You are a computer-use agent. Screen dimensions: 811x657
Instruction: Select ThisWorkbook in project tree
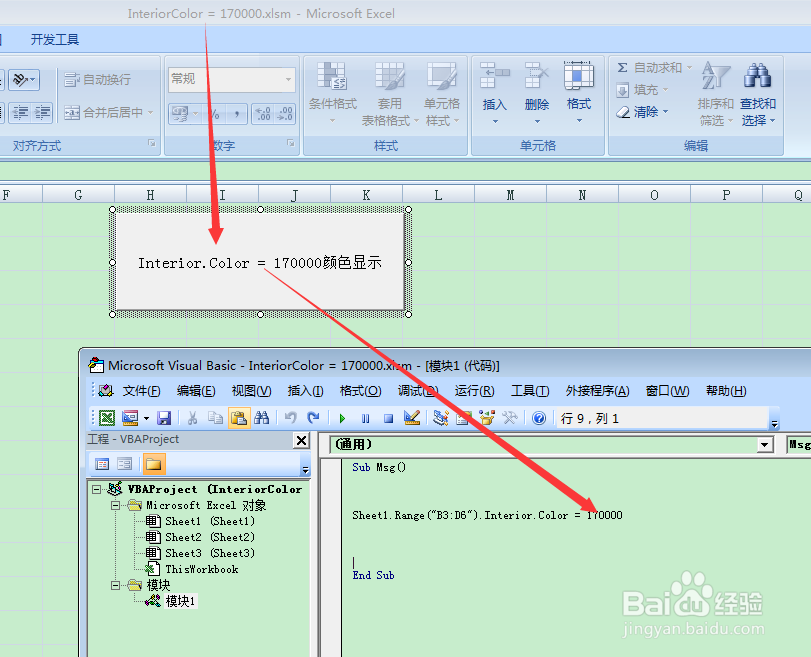click(x=202, y=569)
